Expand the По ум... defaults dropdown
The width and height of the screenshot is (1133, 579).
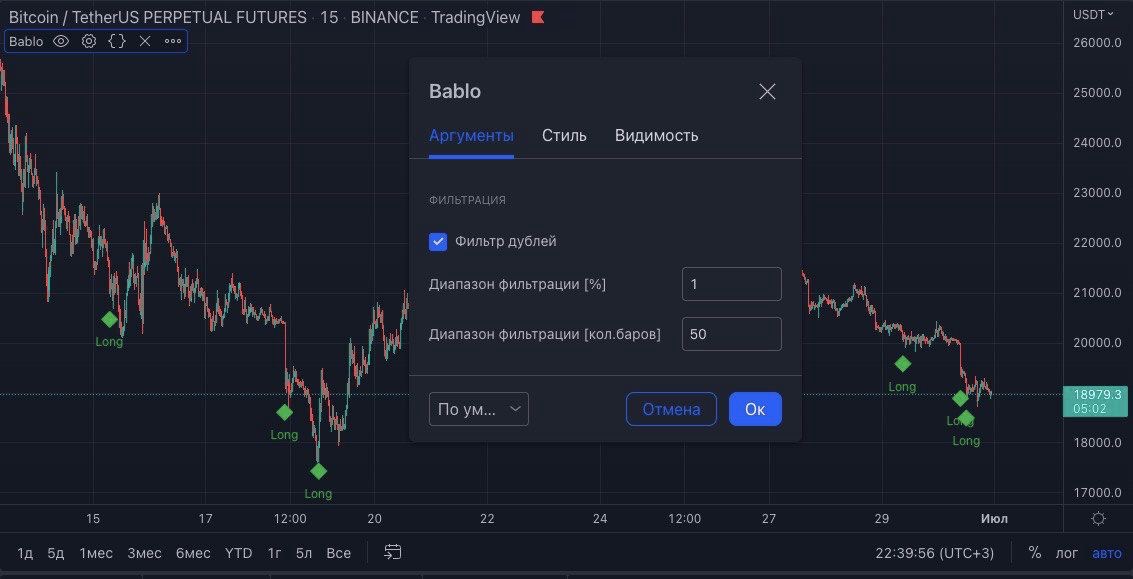coord(479,409)
